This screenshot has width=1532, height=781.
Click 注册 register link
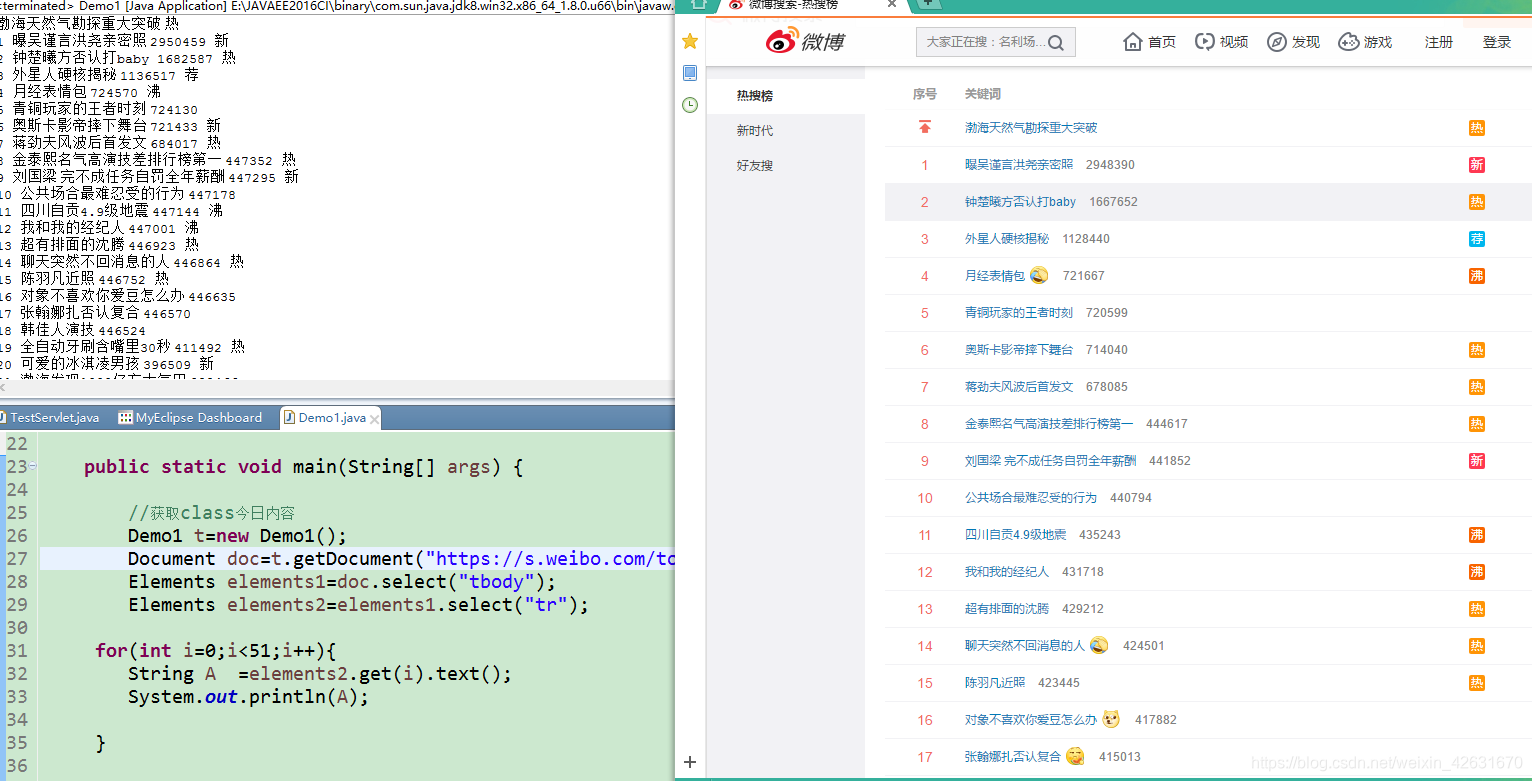[x=1439, y=42]
